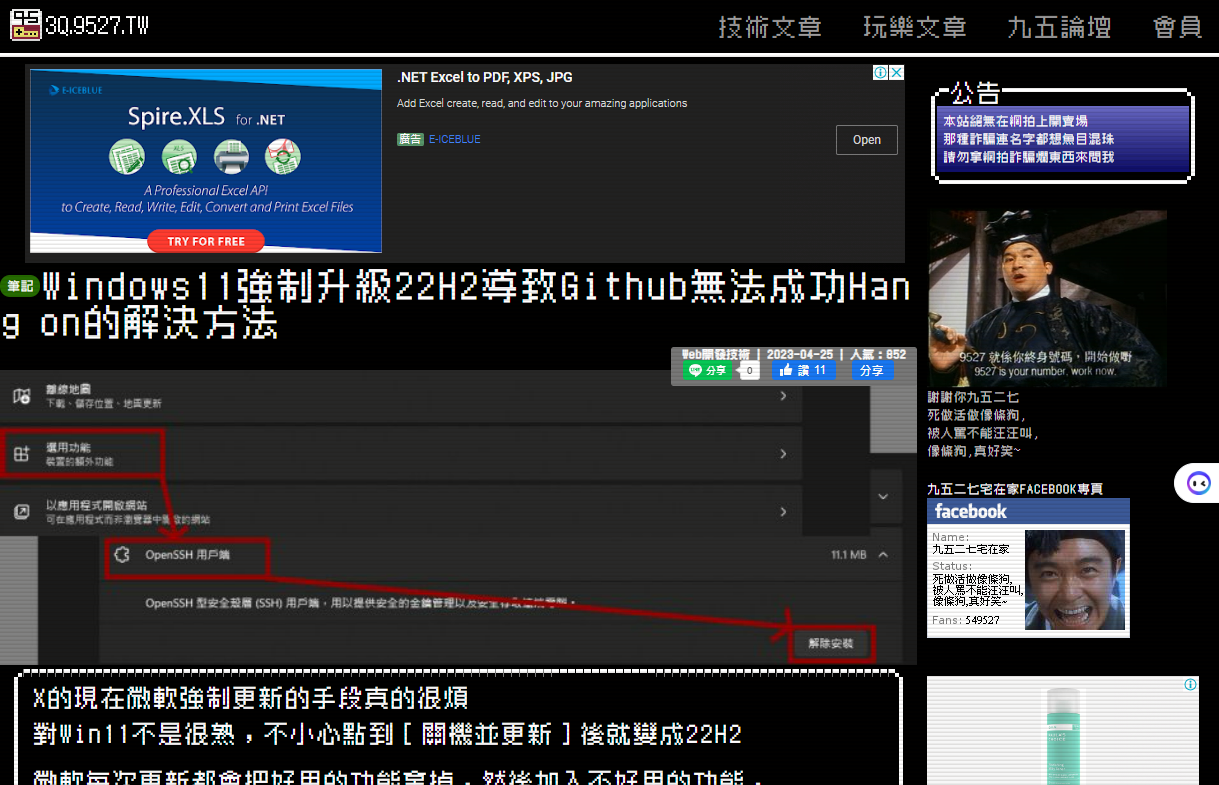
Task: Open the floating purple chat bot icon
Action: coord(1198,484)
